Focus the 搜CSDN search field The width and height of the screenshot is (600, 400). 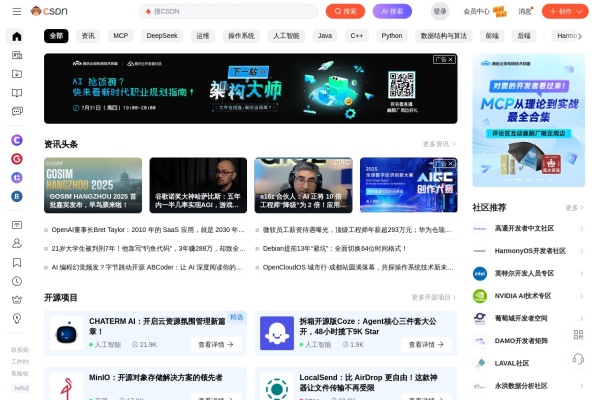(x=228, y=11)
